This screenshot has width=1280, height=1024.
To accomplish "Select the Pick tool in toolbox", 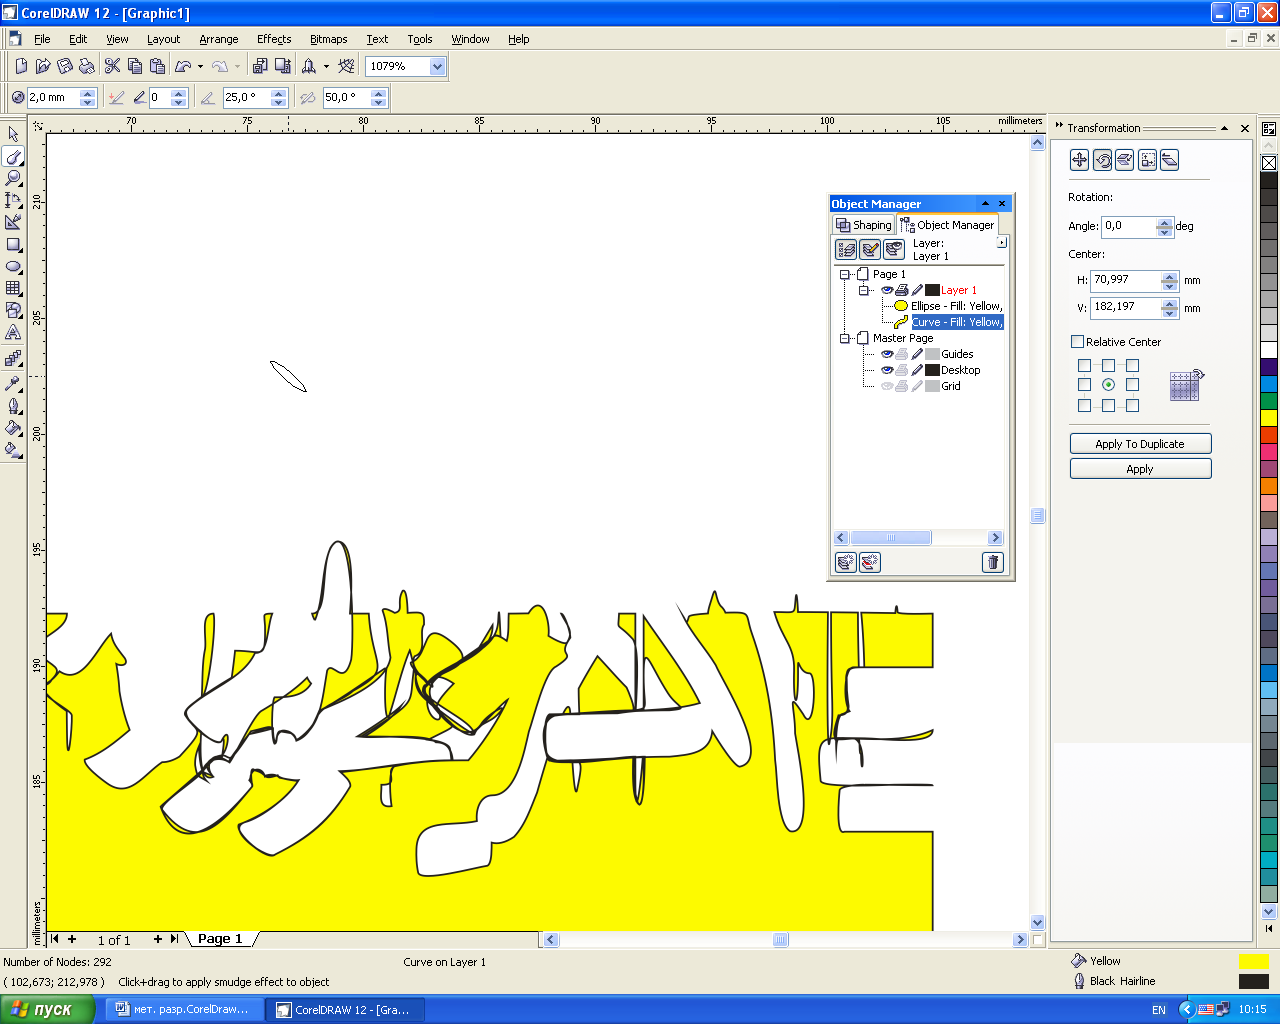I will pos(13,134).
